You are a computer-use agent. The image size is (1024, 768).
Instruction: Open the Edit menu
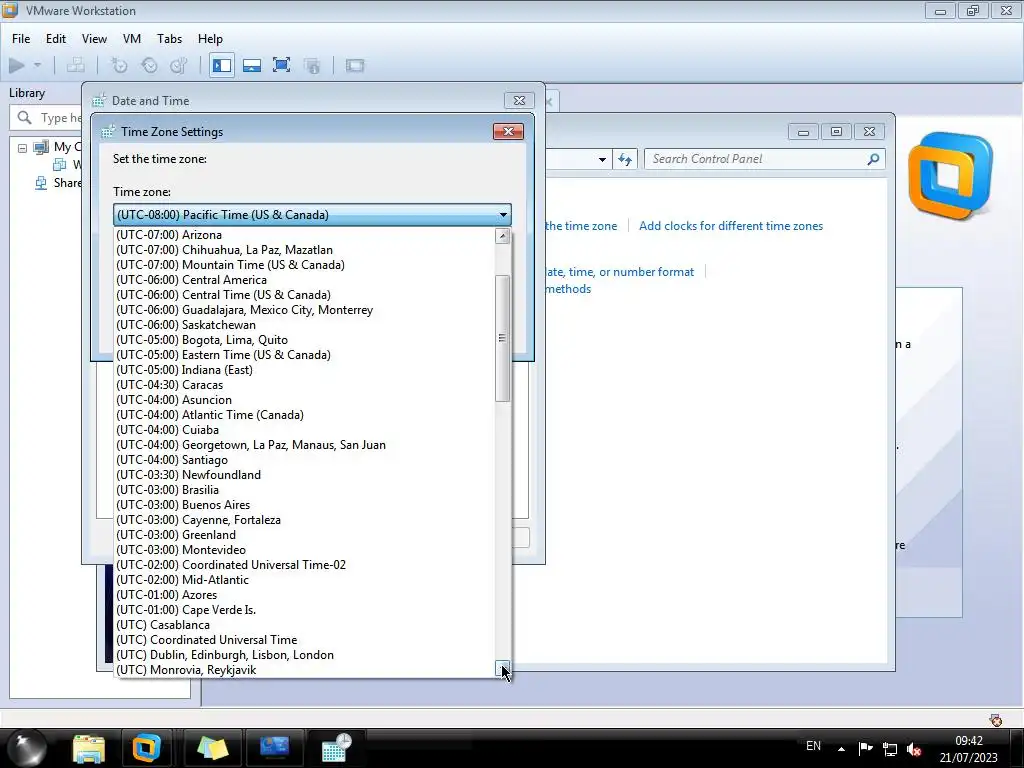[x=56, y=39]
